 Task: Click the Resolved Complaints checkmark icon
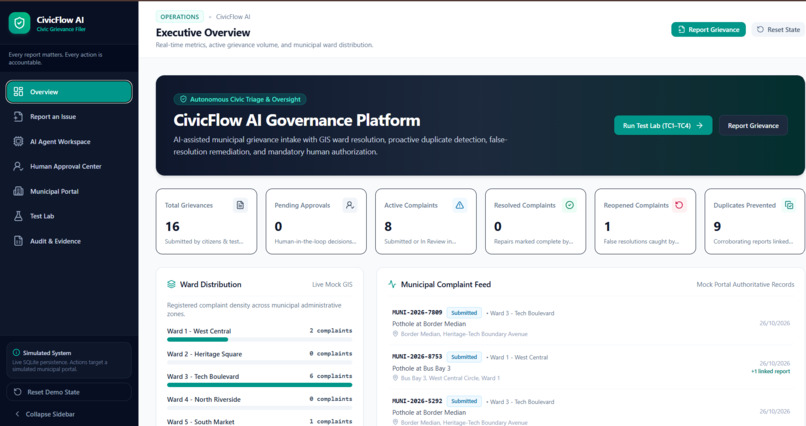pyautogui.click(x=570, y=205)
